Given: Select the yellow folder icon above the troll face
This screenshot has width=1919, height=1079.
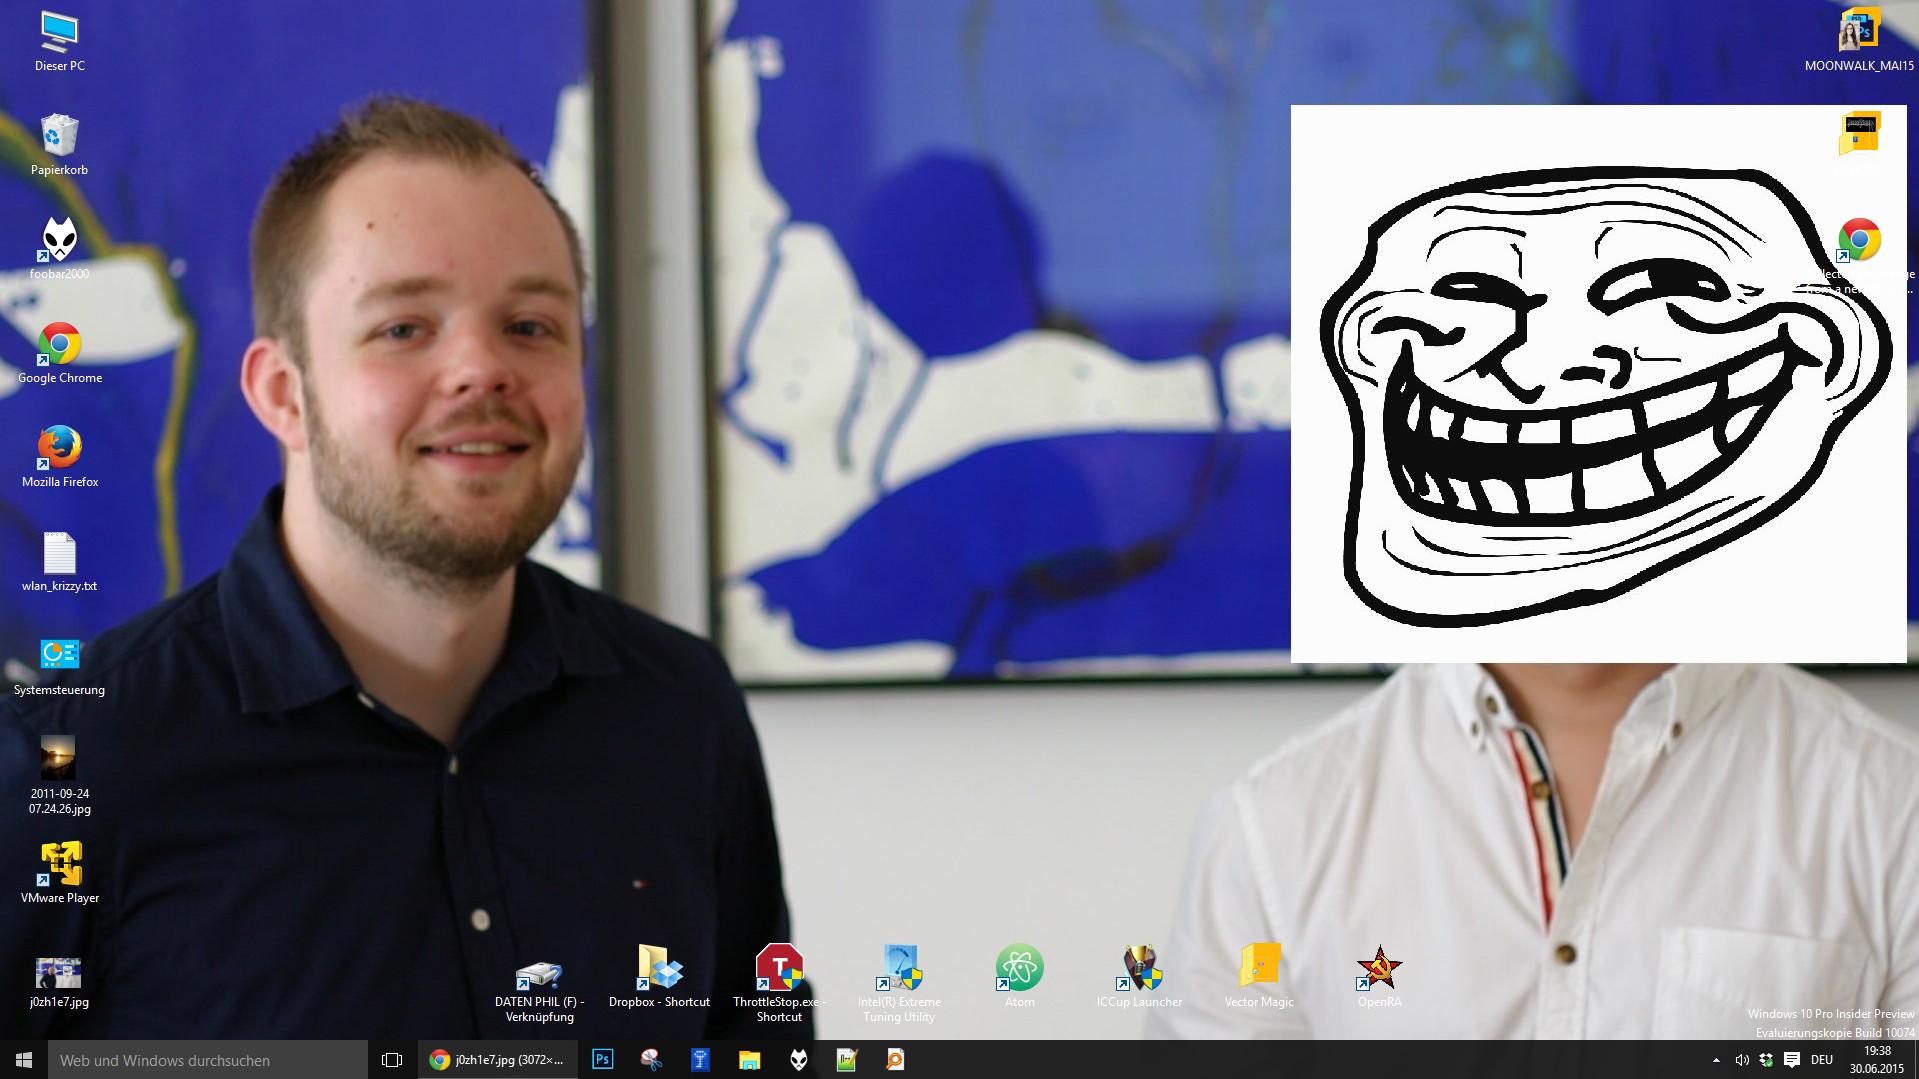Looking at the screenshot, I should [x=1859, y=134].
